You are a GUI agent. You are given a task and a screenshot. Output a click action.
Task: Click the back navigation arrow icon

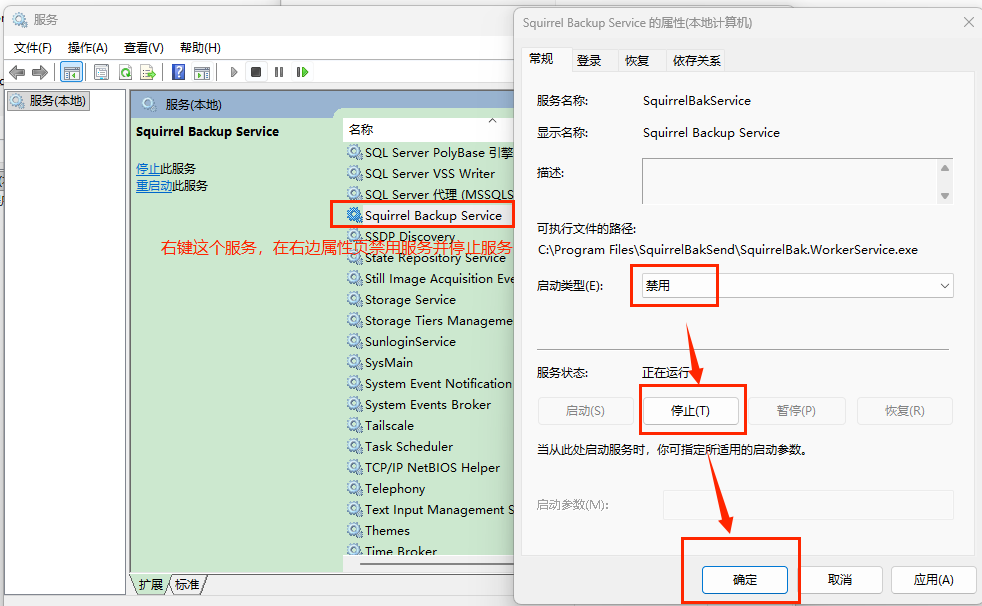pyautogui.click(x=17, y=71)
